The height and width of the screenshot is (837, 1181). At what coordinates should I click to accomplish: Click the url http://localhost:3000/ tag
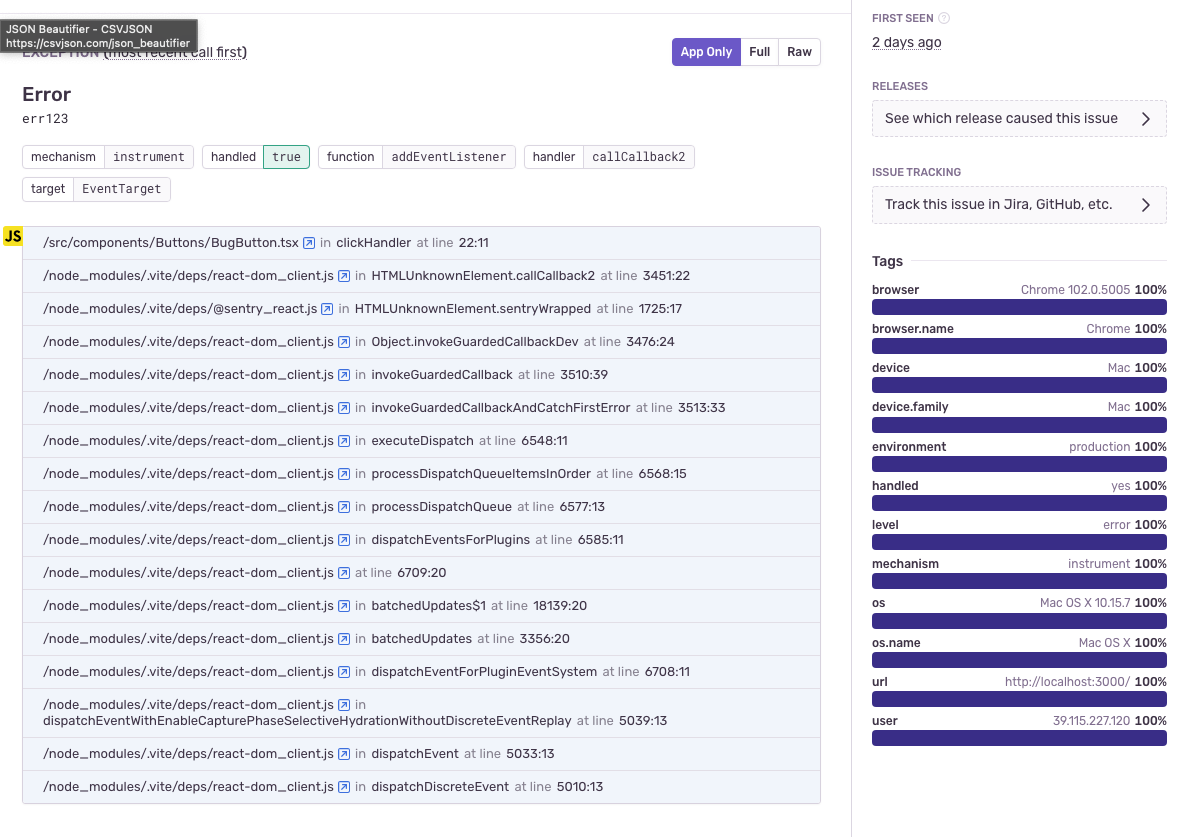[x=1018, y=698]
